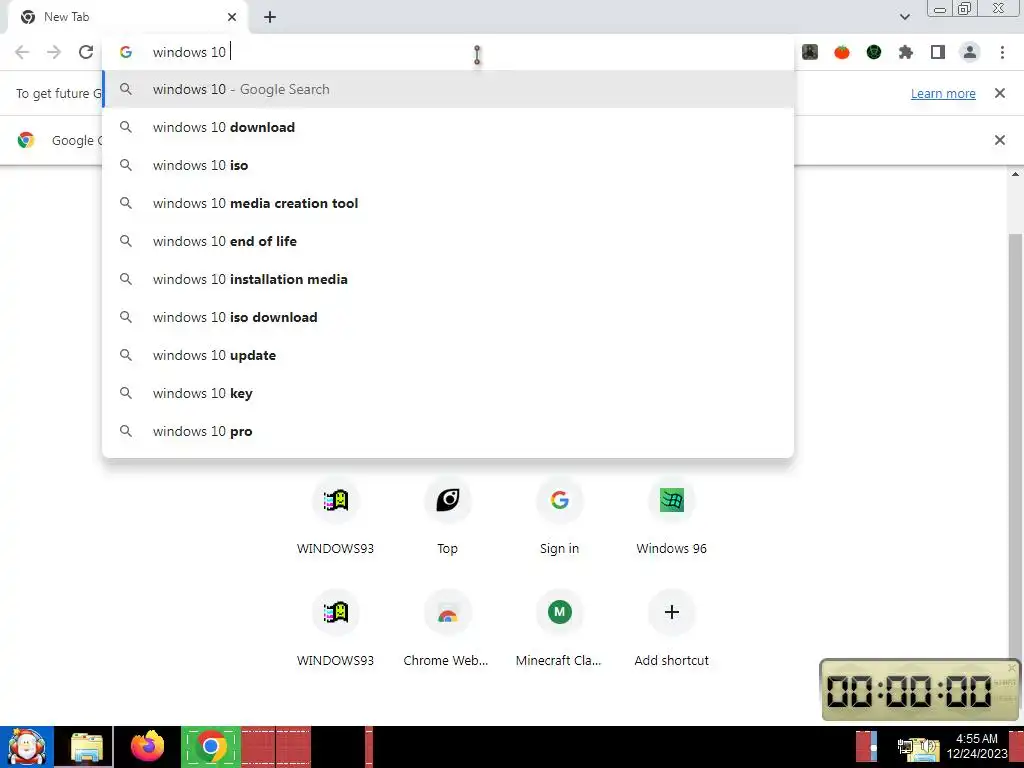This screenshot has height=768, width=1024.
Task: Reload the page with the refresh icon
Action: 86,52
